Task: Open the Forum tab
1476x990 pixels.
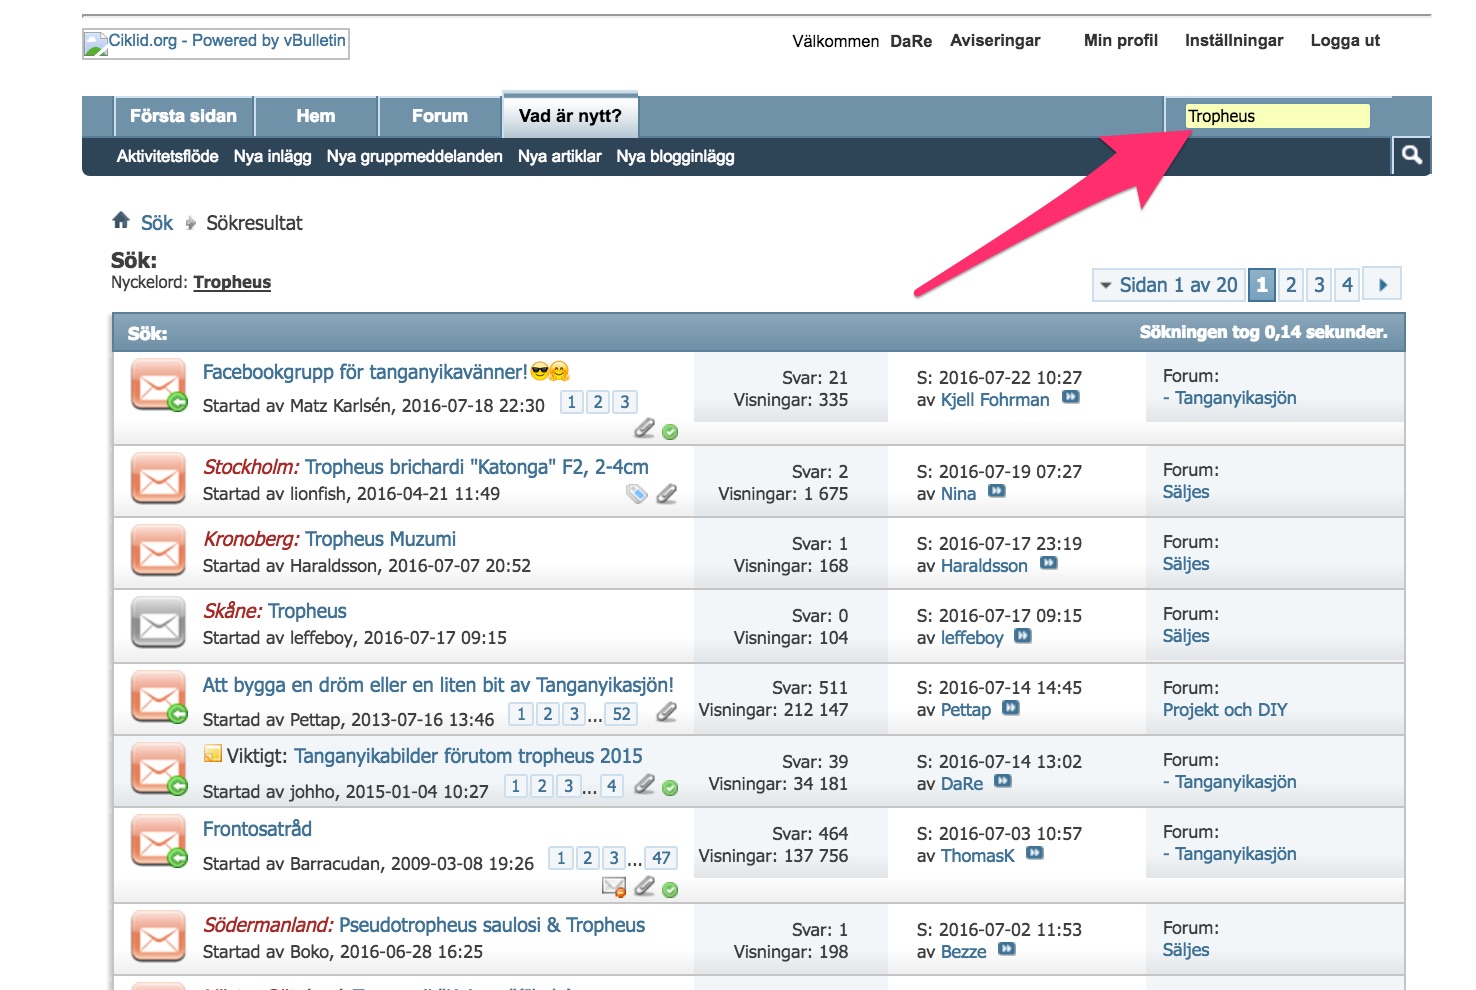Action: click(x=440, y=116)
